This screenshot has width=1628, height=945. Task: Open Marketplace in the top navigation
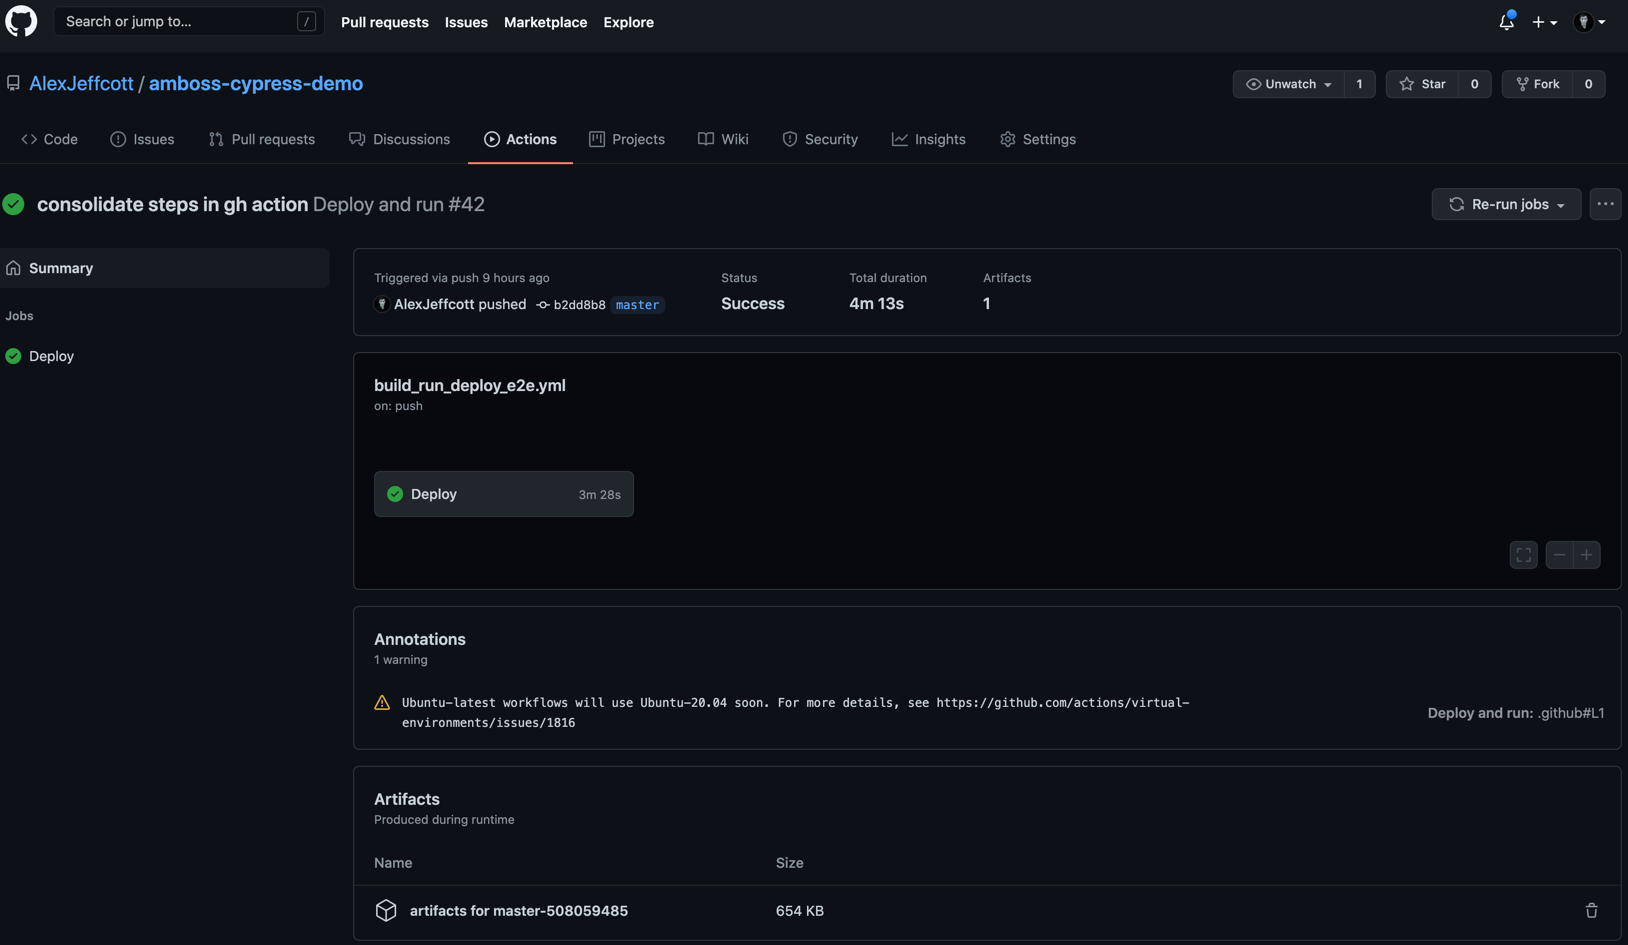pyautogui.click(x=545, y=21)
